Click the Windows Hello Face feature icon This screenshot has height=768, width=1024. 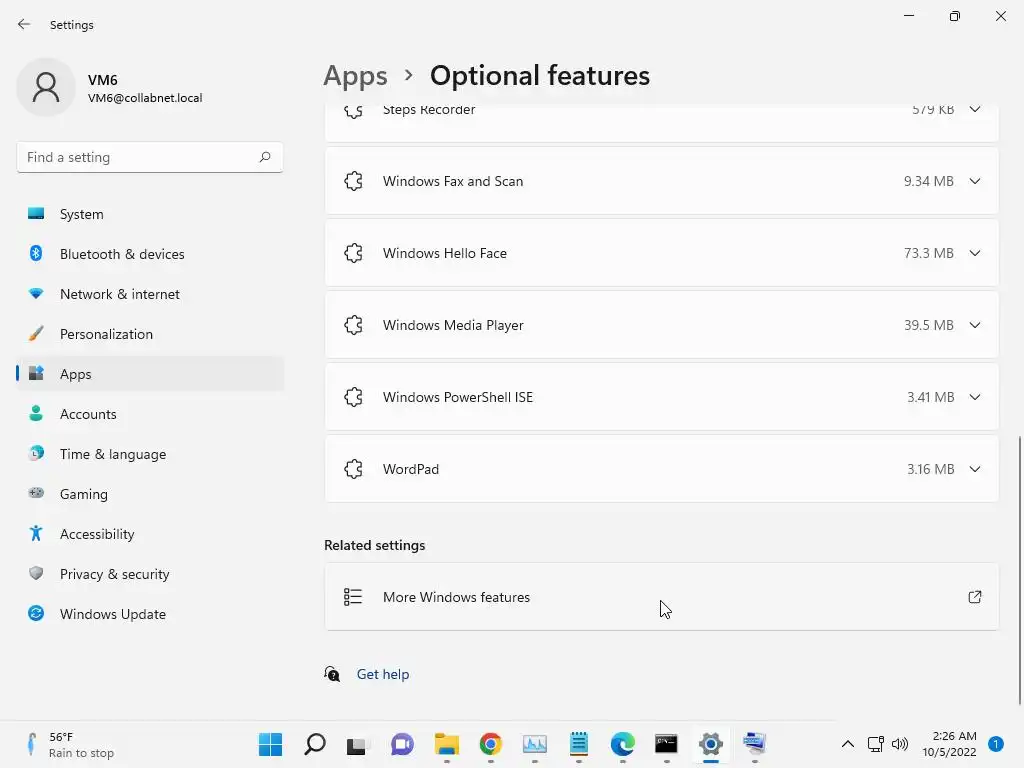(353, 253)
